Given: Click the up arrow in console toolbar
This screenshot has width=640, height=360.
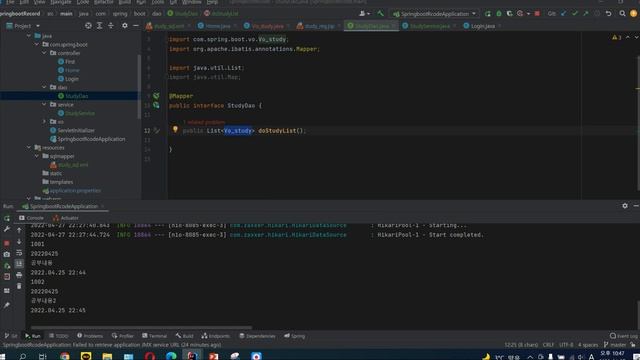Looking at the screenshot, I should pos(19,230).
